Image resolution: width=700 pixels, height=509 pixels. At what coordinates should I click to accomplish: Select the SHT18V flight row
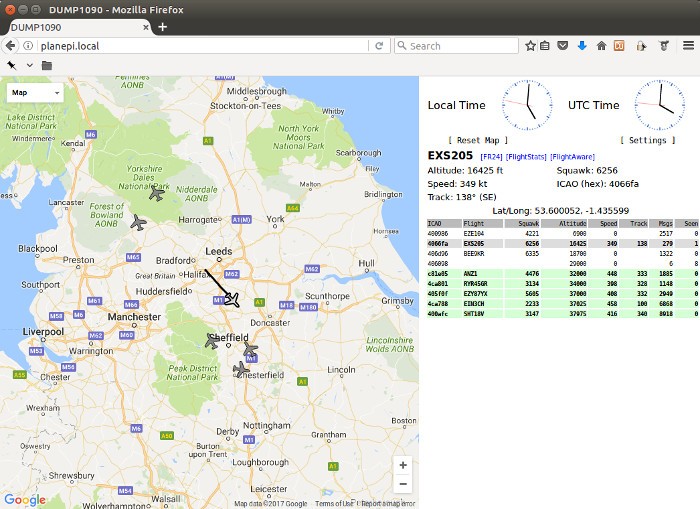[x=563, y=314]
